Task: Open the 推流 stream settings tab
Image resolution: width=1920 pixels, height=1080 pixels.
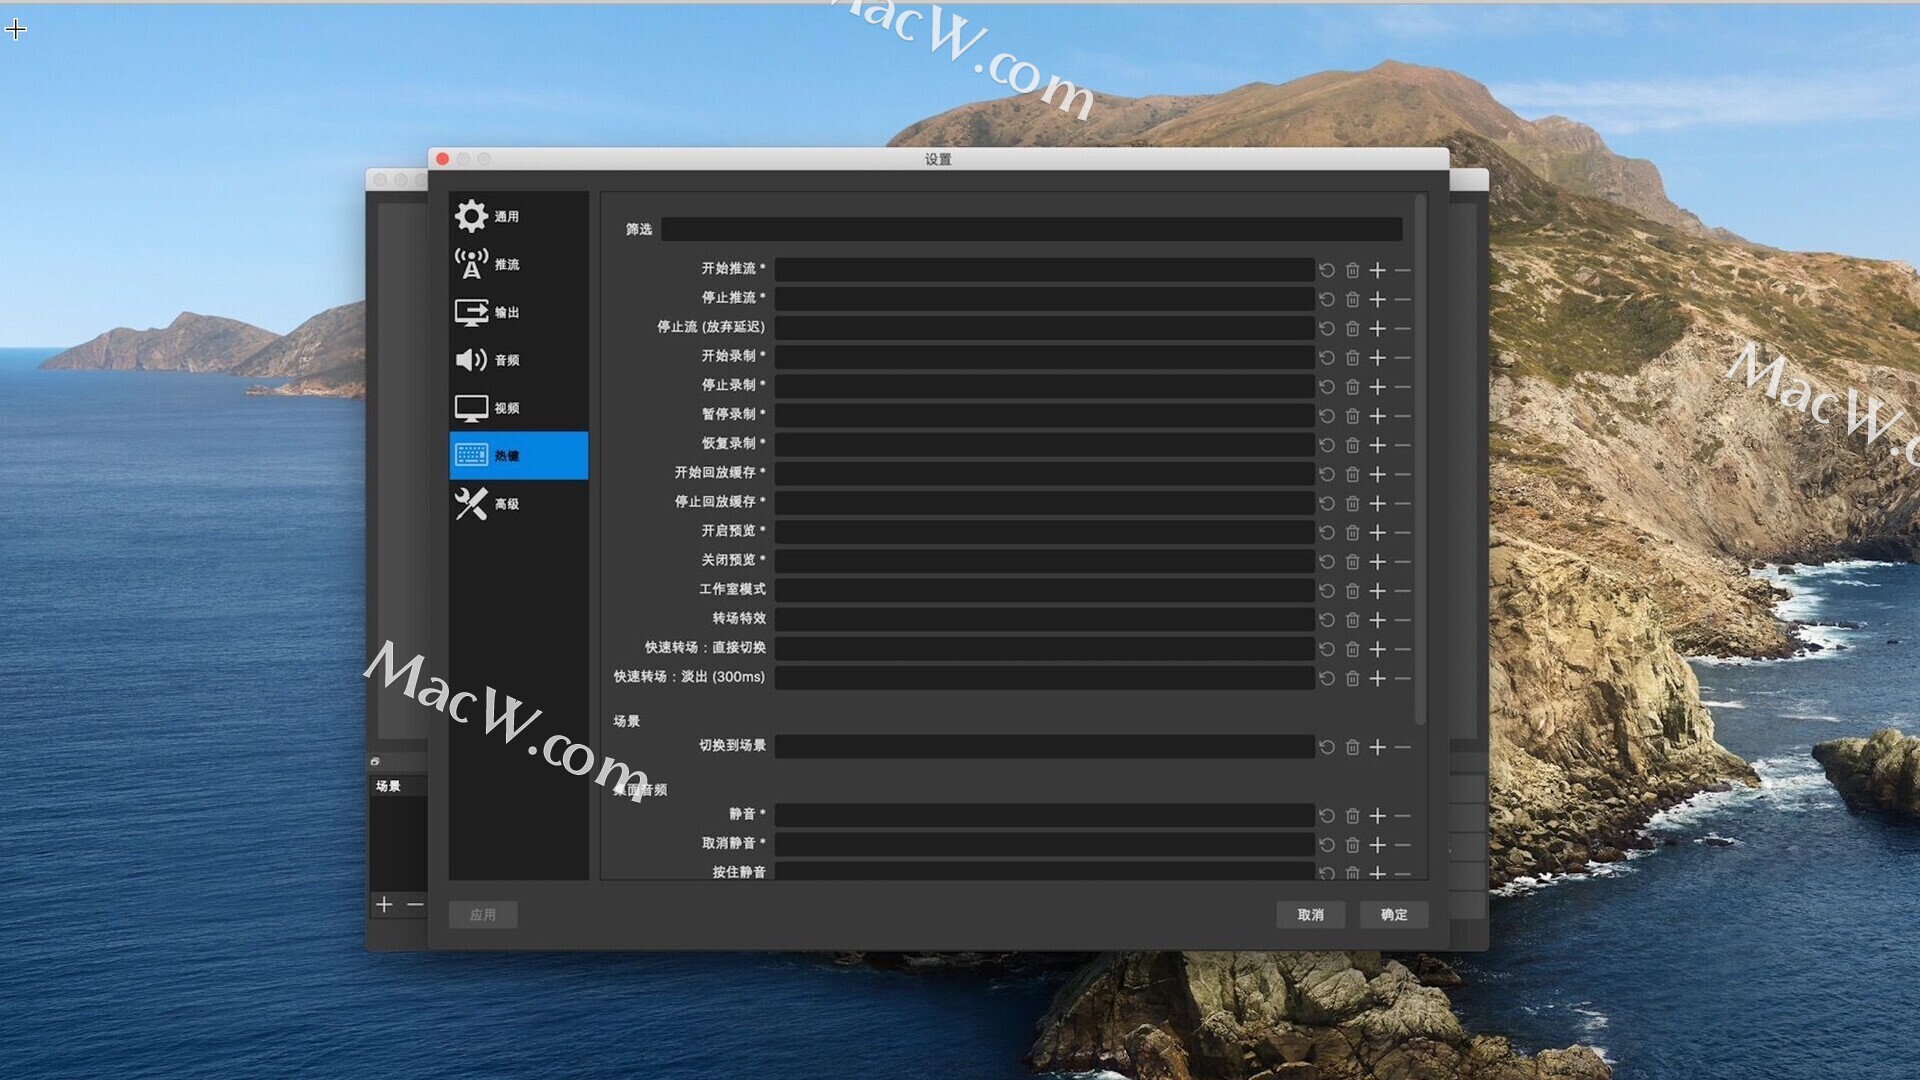Action: 518,264
